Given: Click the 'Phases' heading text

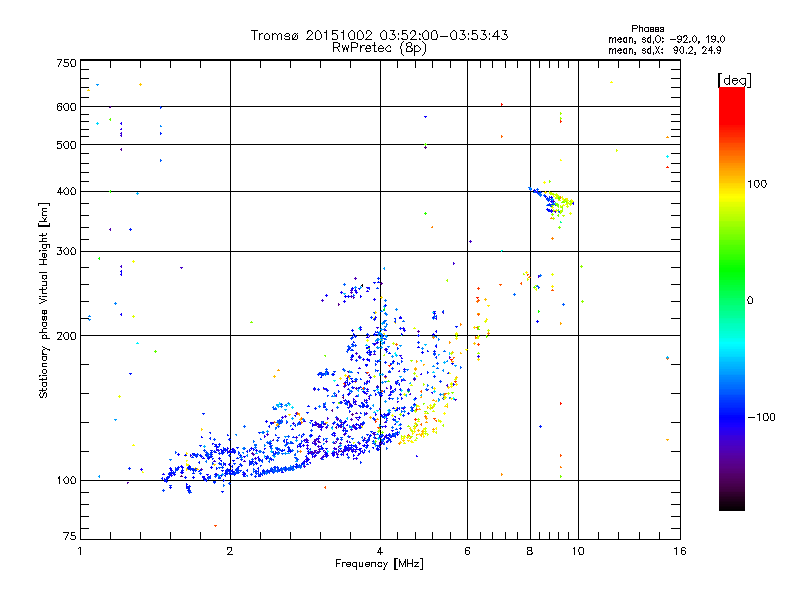Looking at the screenshot, I should (x=647, y=29).
